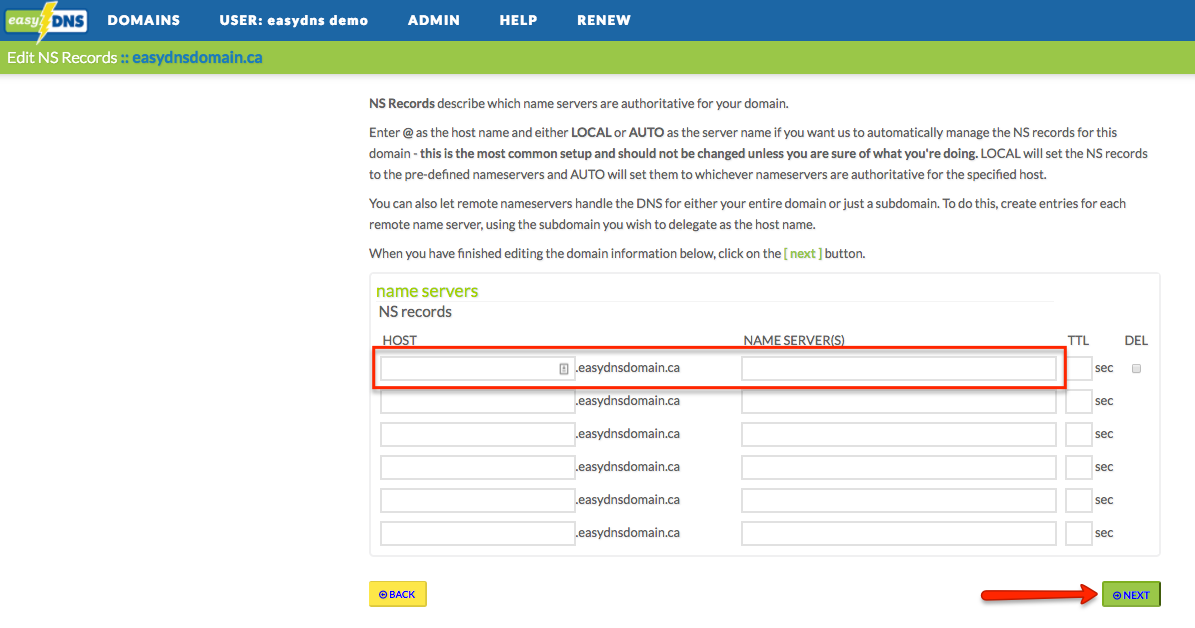Click the TTL column header
1195x628 pixels.
coord(1078,341)
